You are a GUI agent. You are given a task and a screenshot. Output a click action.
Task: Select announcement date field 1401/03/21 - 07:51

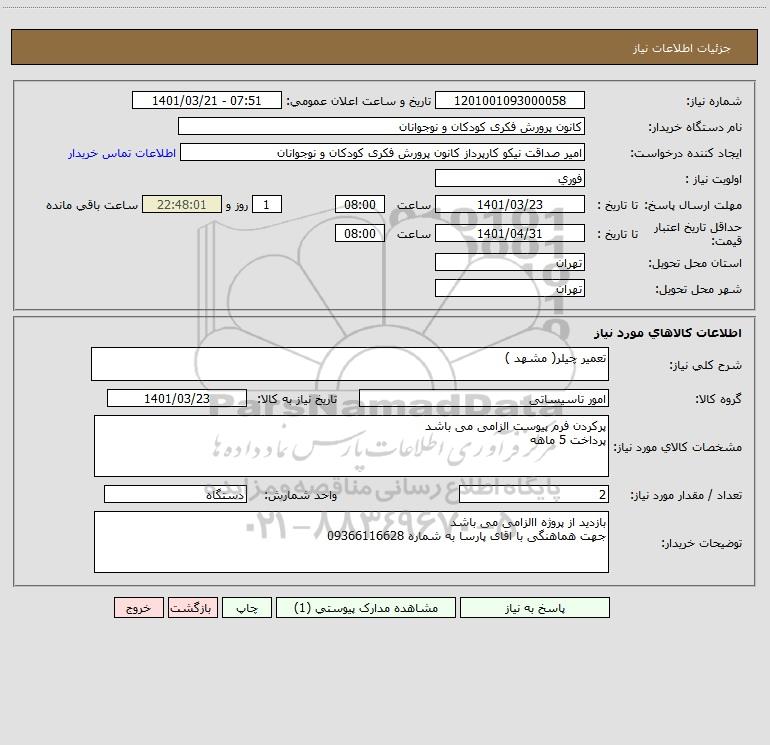[x=207, y=101]
